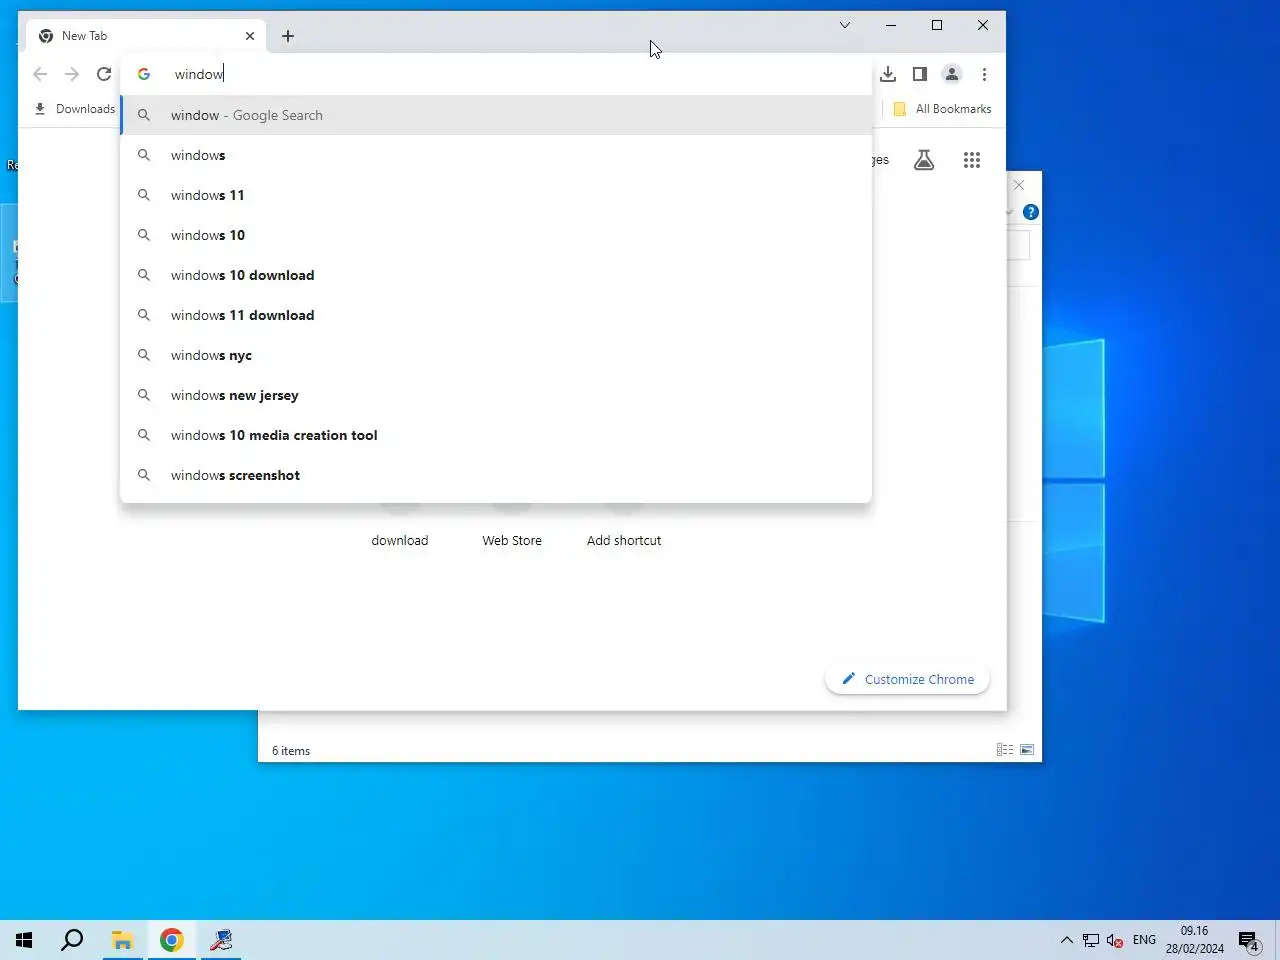Choose 'windows 10 media creation tool' suggestion
The image size is (1280, 960).
click(x=496, y=435)
